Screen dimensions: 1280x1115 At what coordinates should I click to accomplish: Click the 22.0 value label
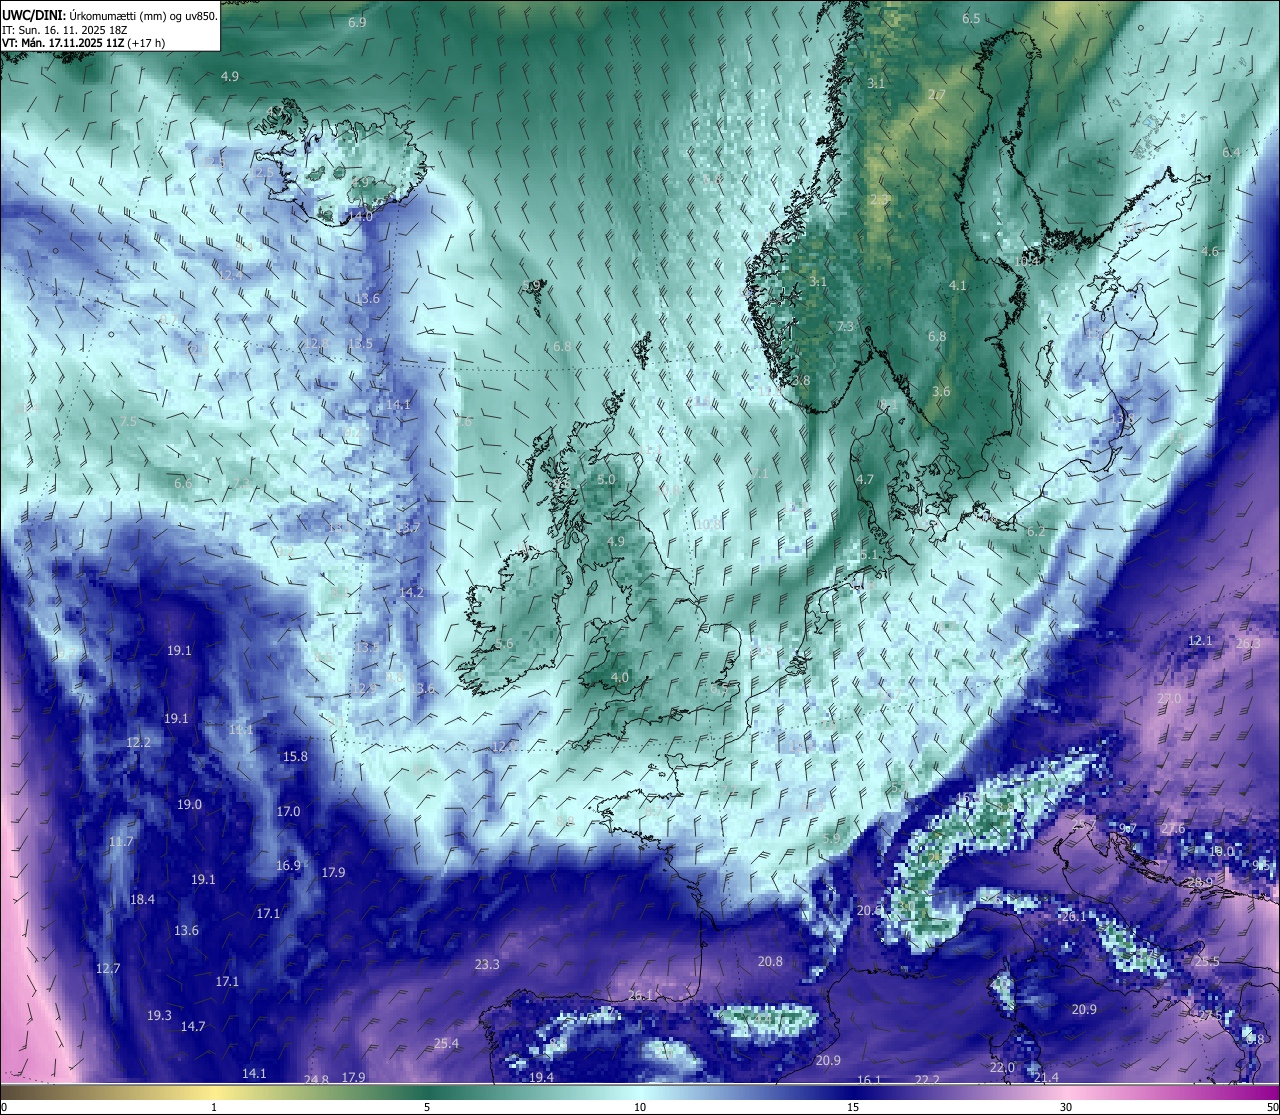pyautogui.click(x=1003, y=1068)
